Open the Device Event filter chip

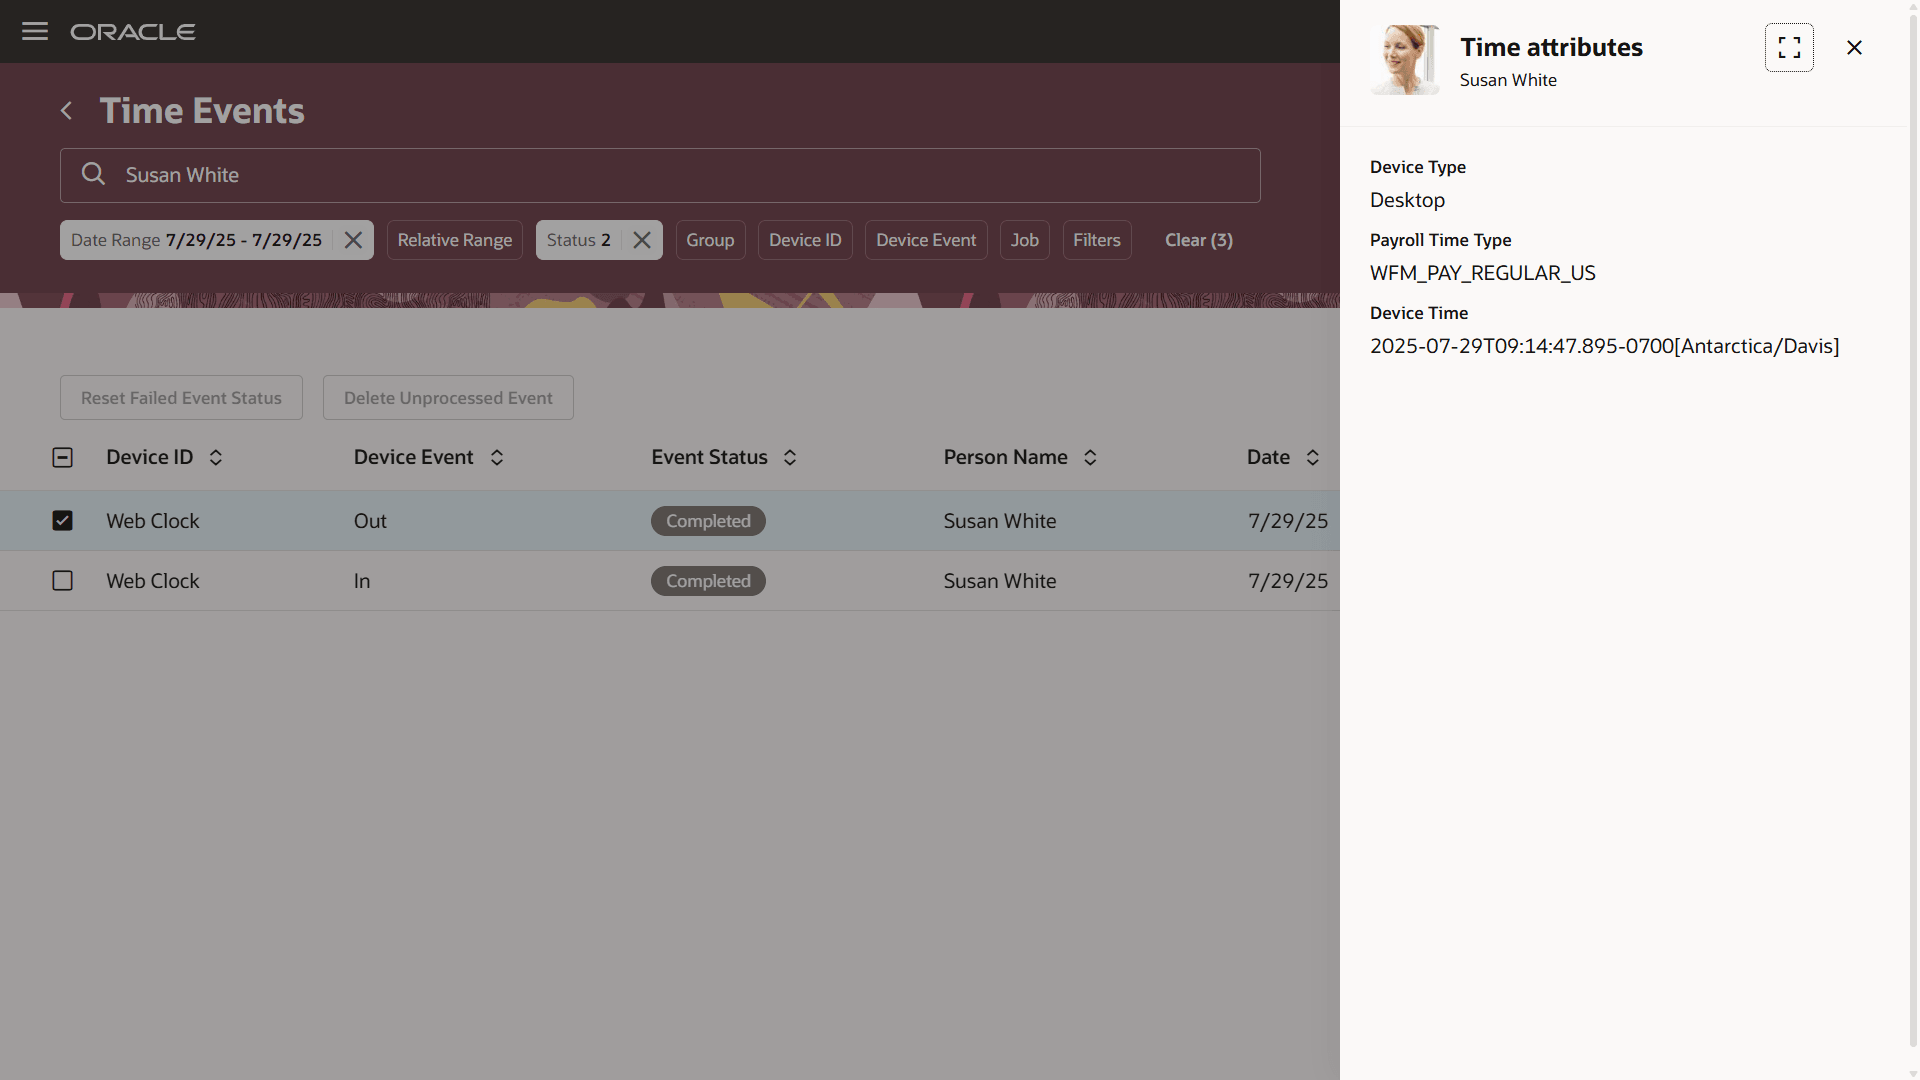coord(925,240)
